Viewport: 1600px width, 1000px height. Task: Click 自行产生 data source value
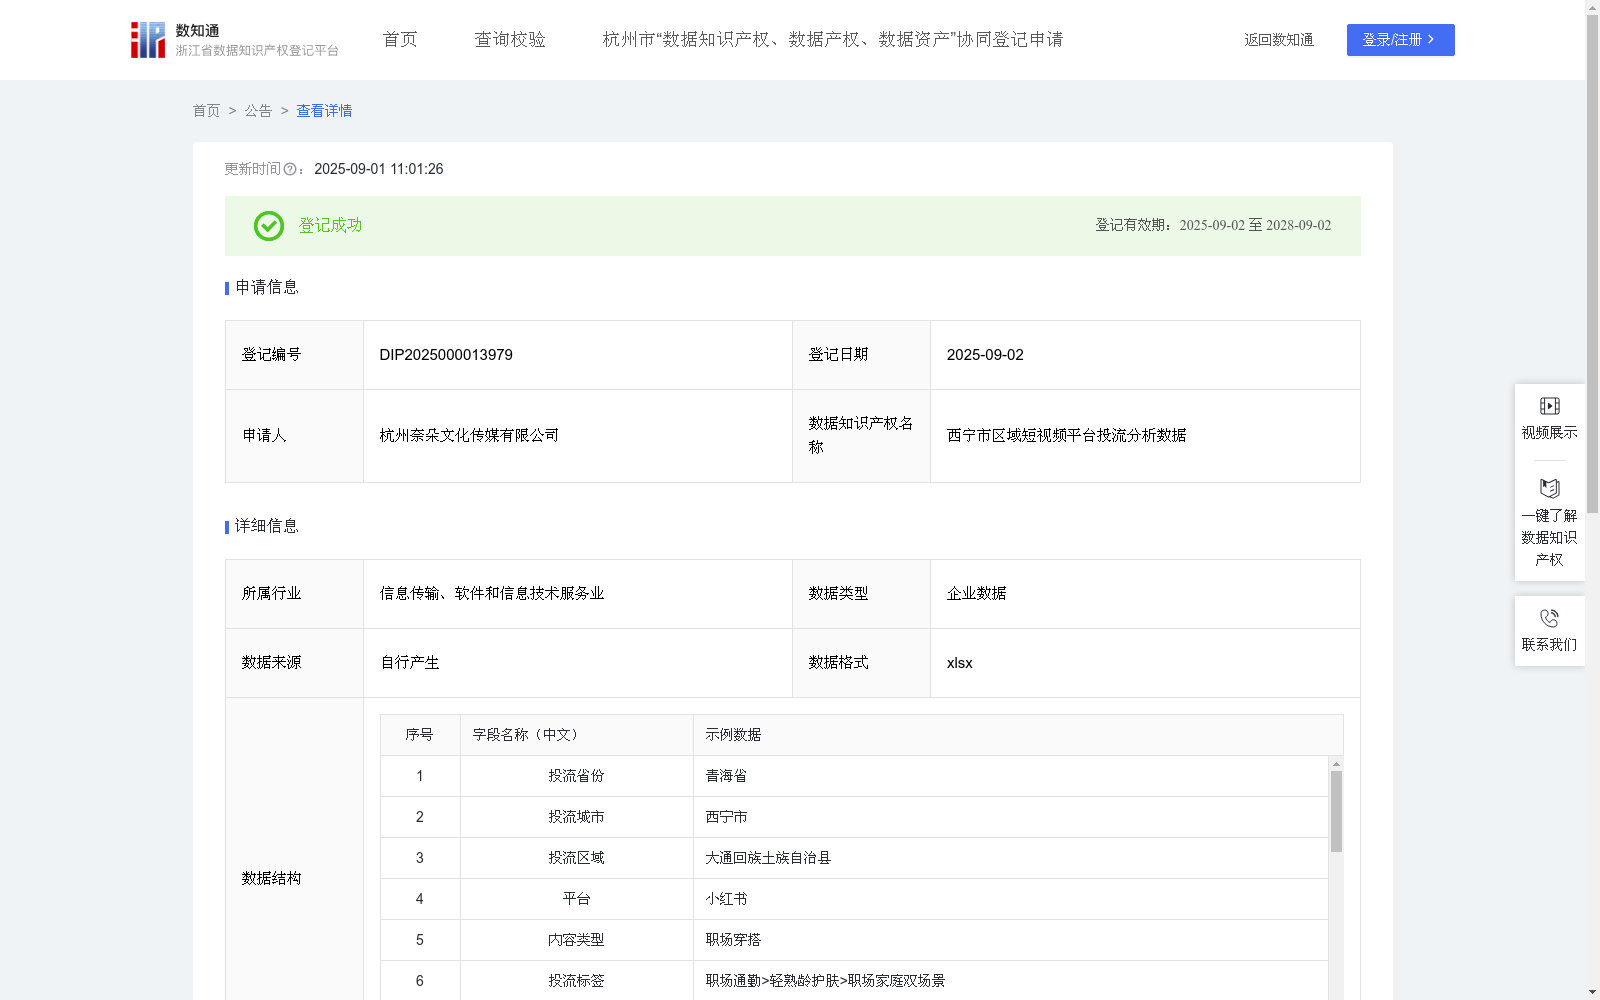410,663
